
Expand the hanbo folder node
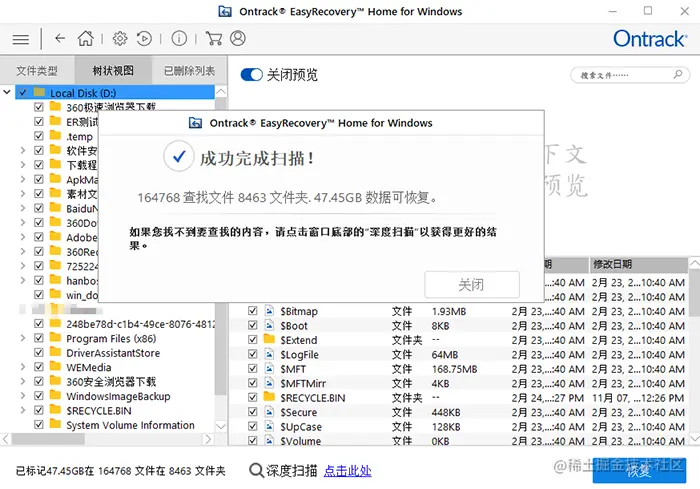23,280
